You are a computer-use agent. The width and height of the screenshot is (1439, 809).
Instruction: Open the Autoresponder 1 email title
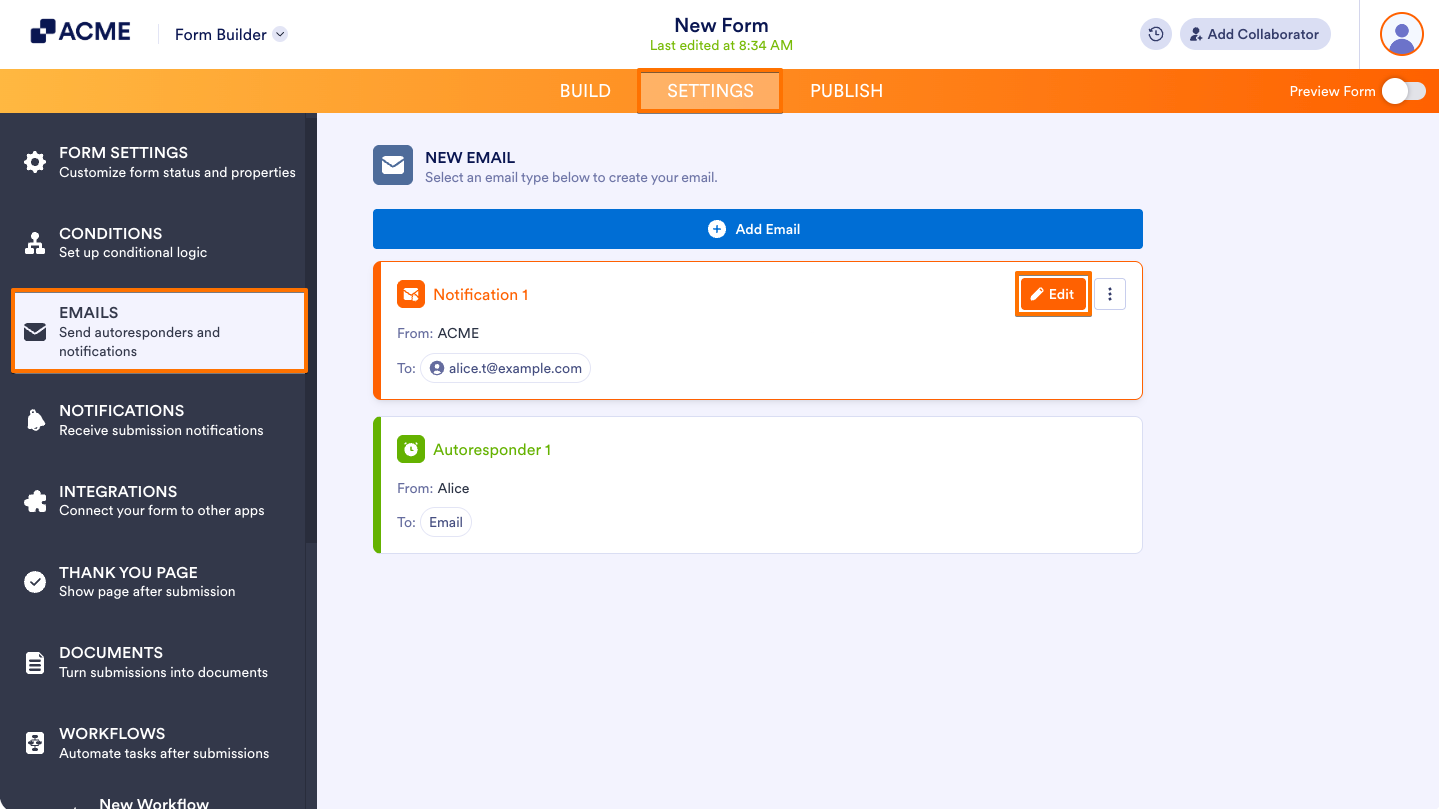point(492,450)
